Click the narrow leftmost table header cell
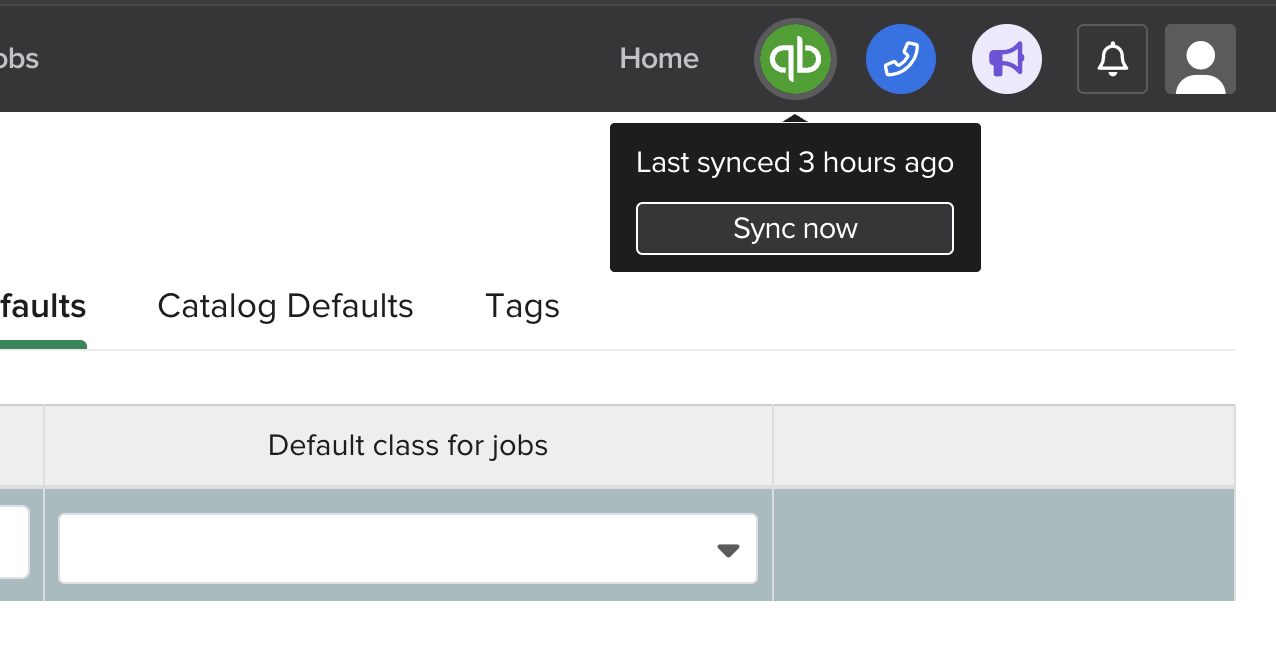This screenshot has width=1276, height=654. pos(21,446)
